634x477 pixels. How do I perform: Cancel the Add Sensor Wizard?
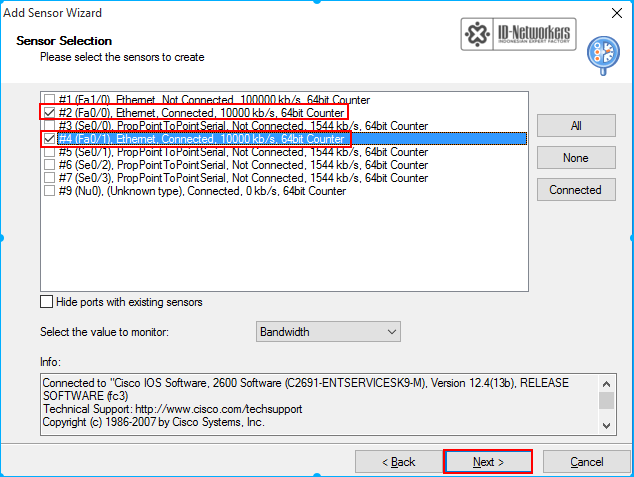(x=587, y=462)
